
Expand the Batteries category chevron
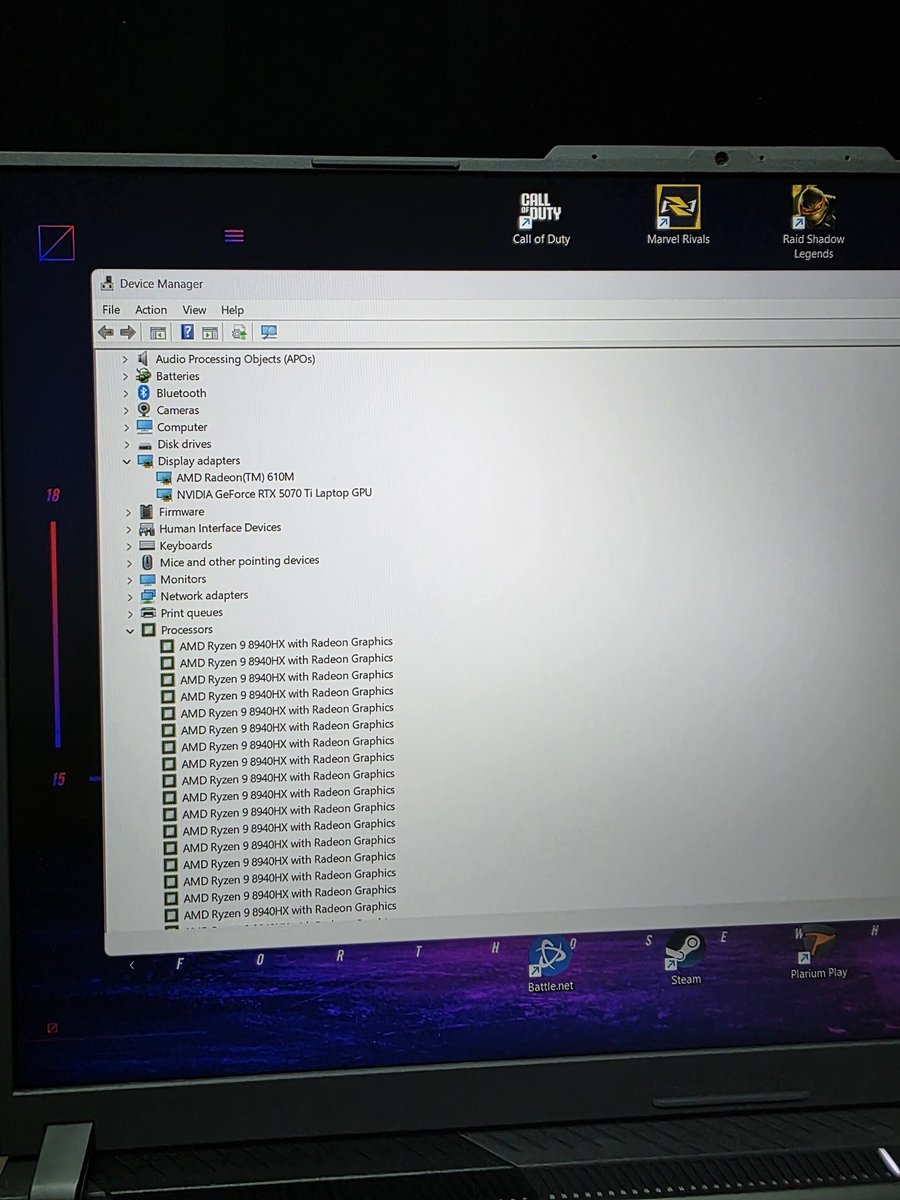[x=126, y=376]
